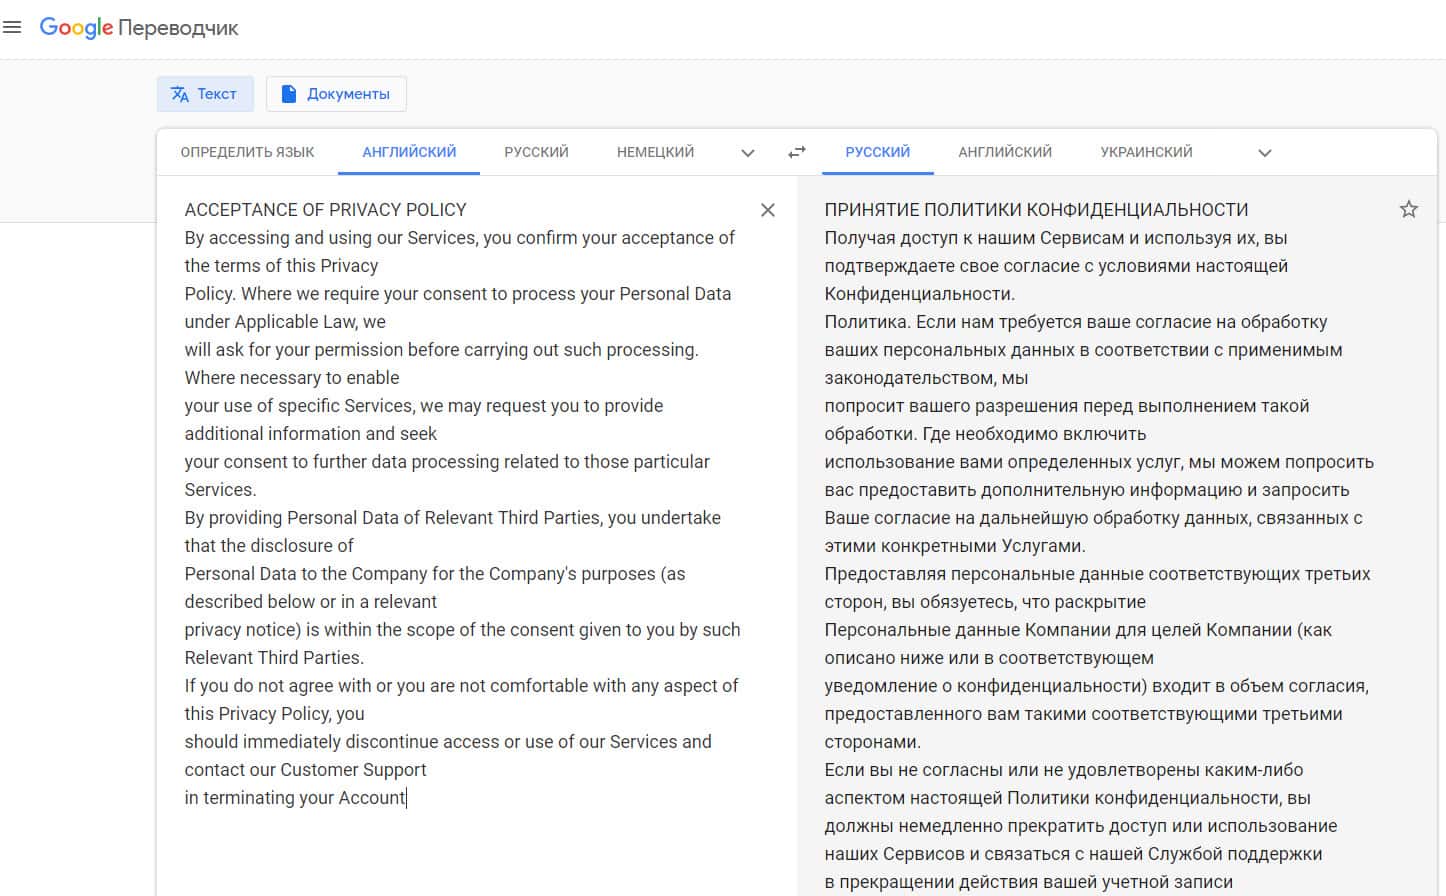This screenshot has height=896, width=1446.
Task: Click the document icon on Документы button
Action: click(289, 94)
